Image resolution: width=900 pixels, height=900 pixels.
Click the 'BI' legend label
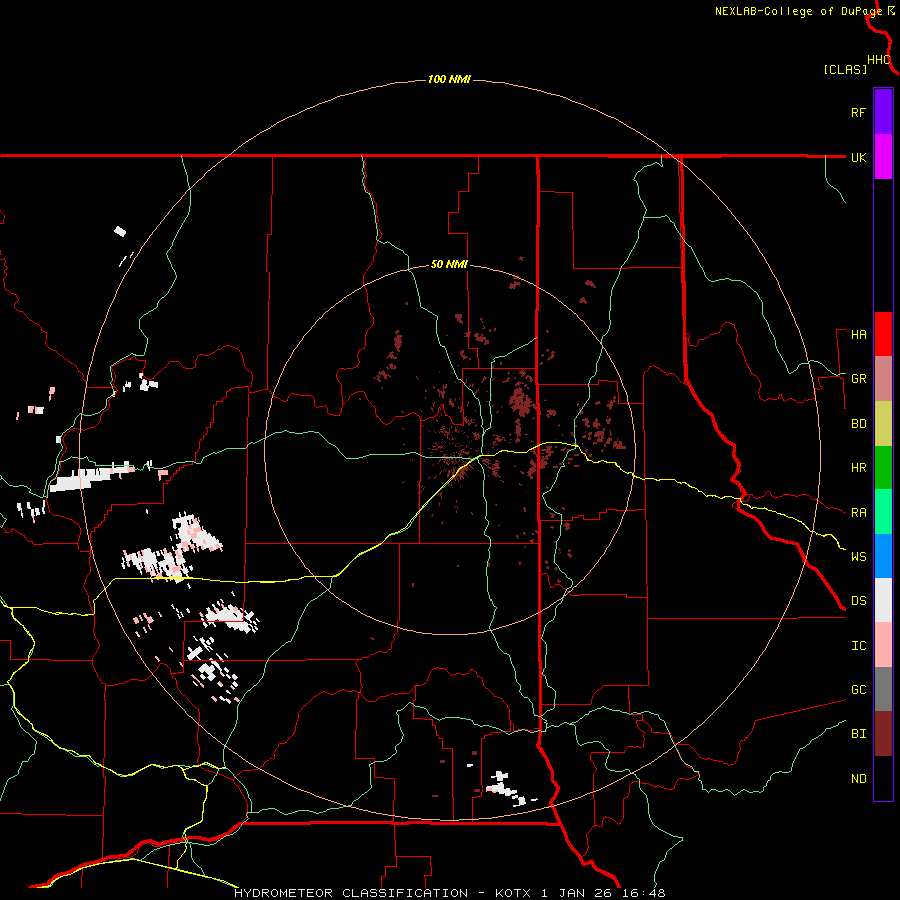pyautogui.click(x=858, y=734)
